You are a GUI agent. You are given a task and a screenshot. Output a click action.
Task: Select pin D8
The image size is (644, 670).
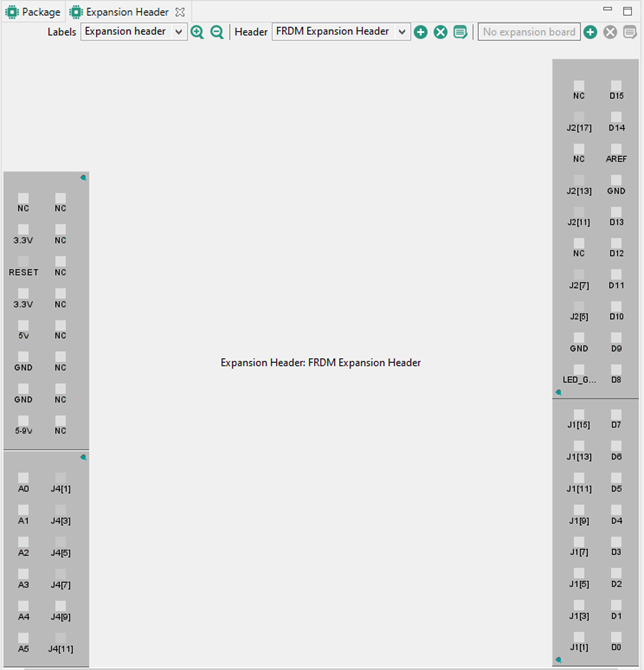click(616, 370)
